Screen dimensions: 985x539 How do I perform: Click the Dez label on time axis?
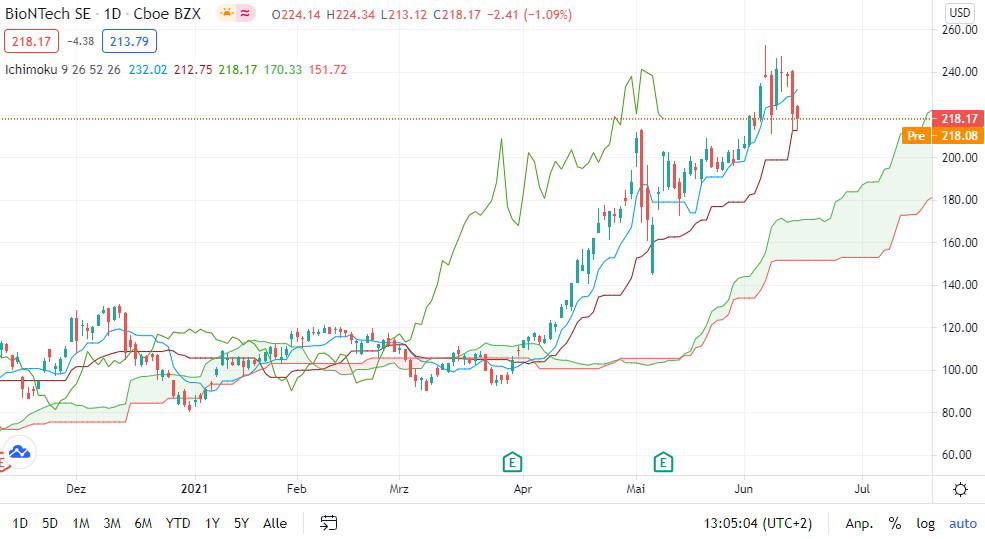point(76,489)
